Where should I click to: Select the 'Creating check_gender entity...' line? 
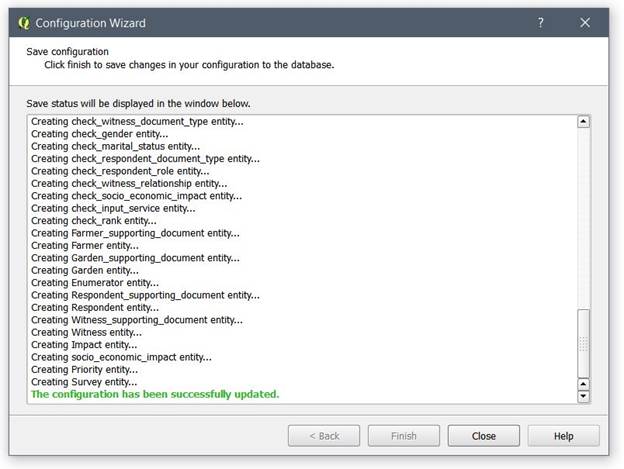click(x=99, y=134)
